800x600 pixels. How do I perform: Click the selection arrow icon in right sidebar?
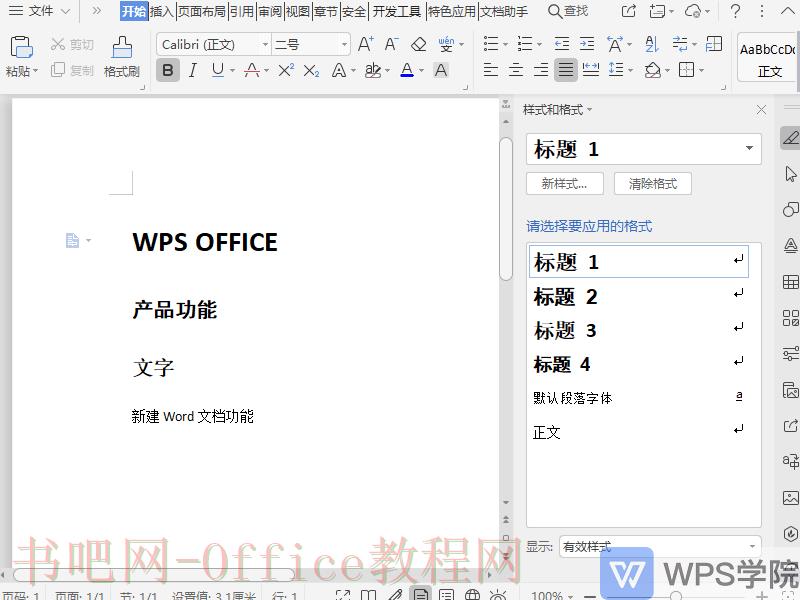pos(790,174)
